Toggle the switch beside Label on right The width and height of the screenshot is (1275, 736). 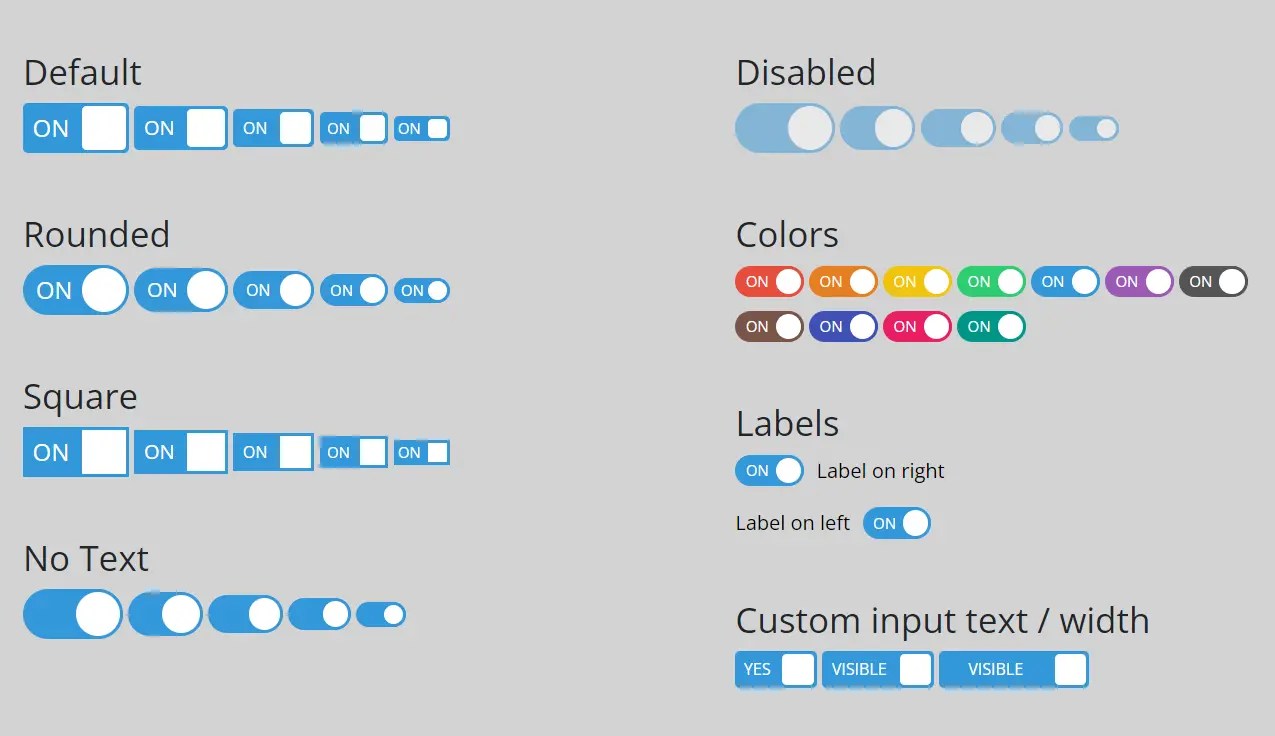pos(769,470)
